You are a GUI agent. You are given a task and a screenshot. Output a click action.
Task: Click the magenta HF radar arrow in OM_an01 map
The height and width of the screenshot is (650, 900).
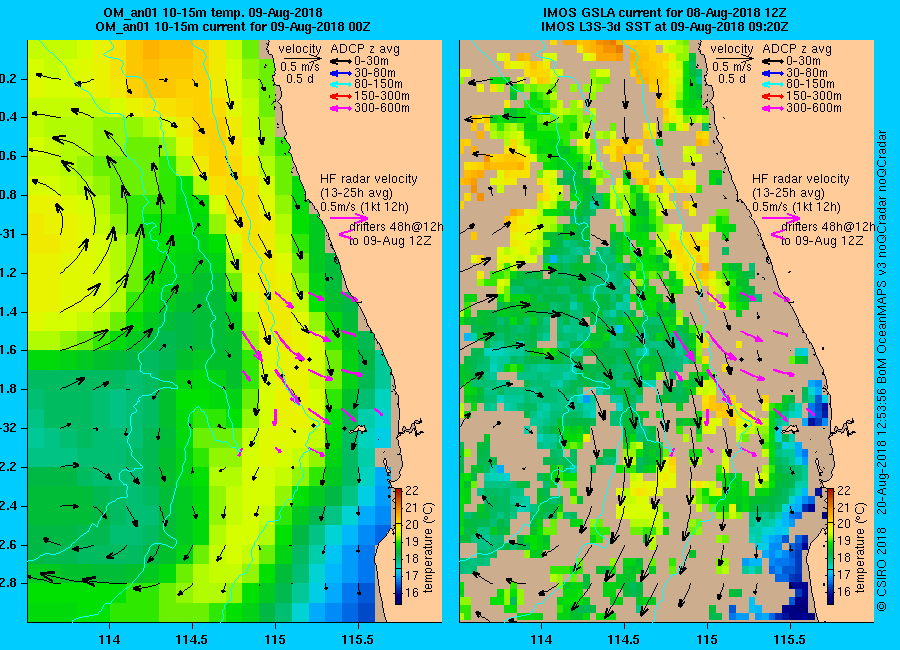click(349, 218)
